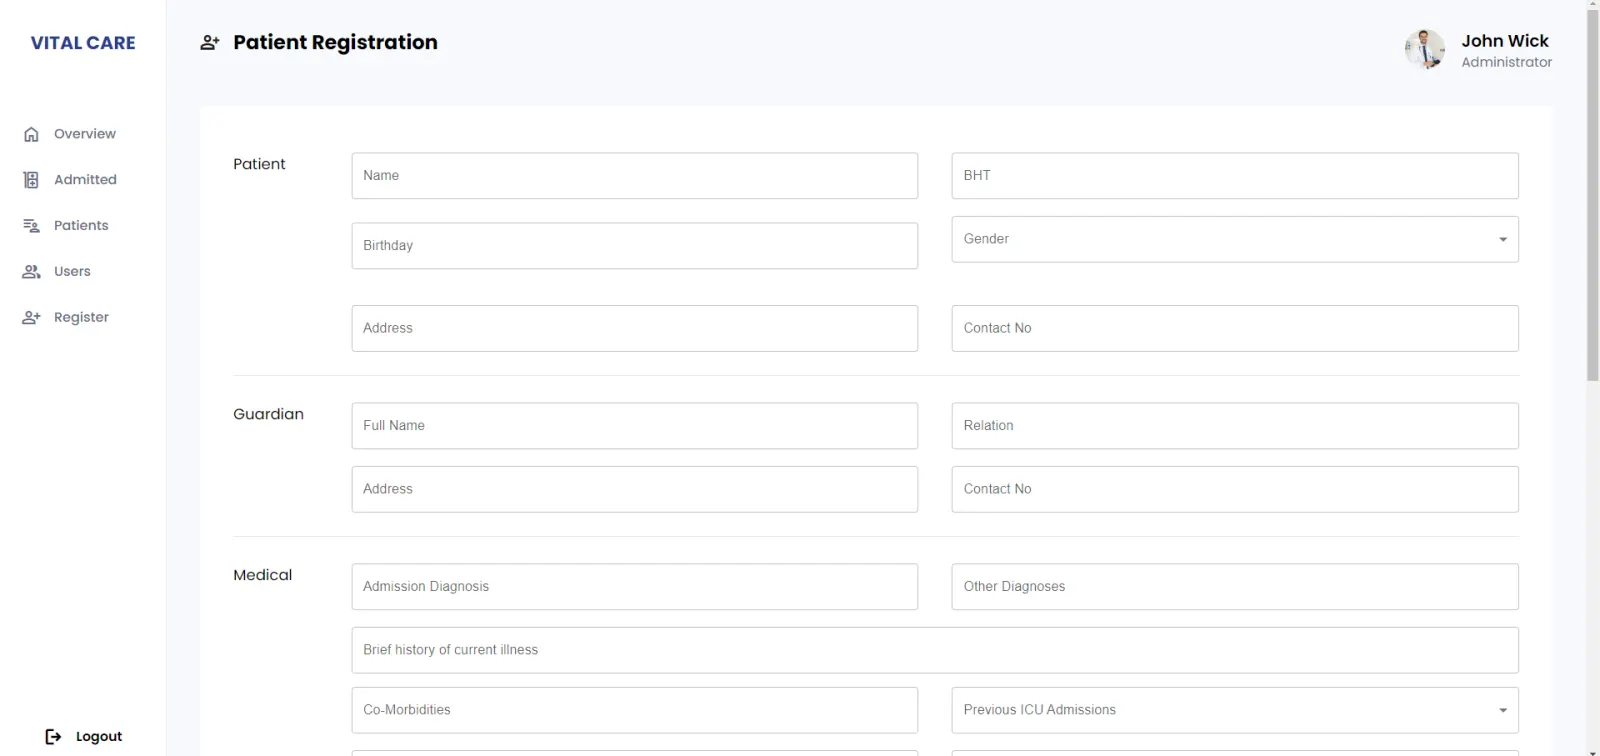Click the vertical page scrollbar thumb

(1592, 195)
